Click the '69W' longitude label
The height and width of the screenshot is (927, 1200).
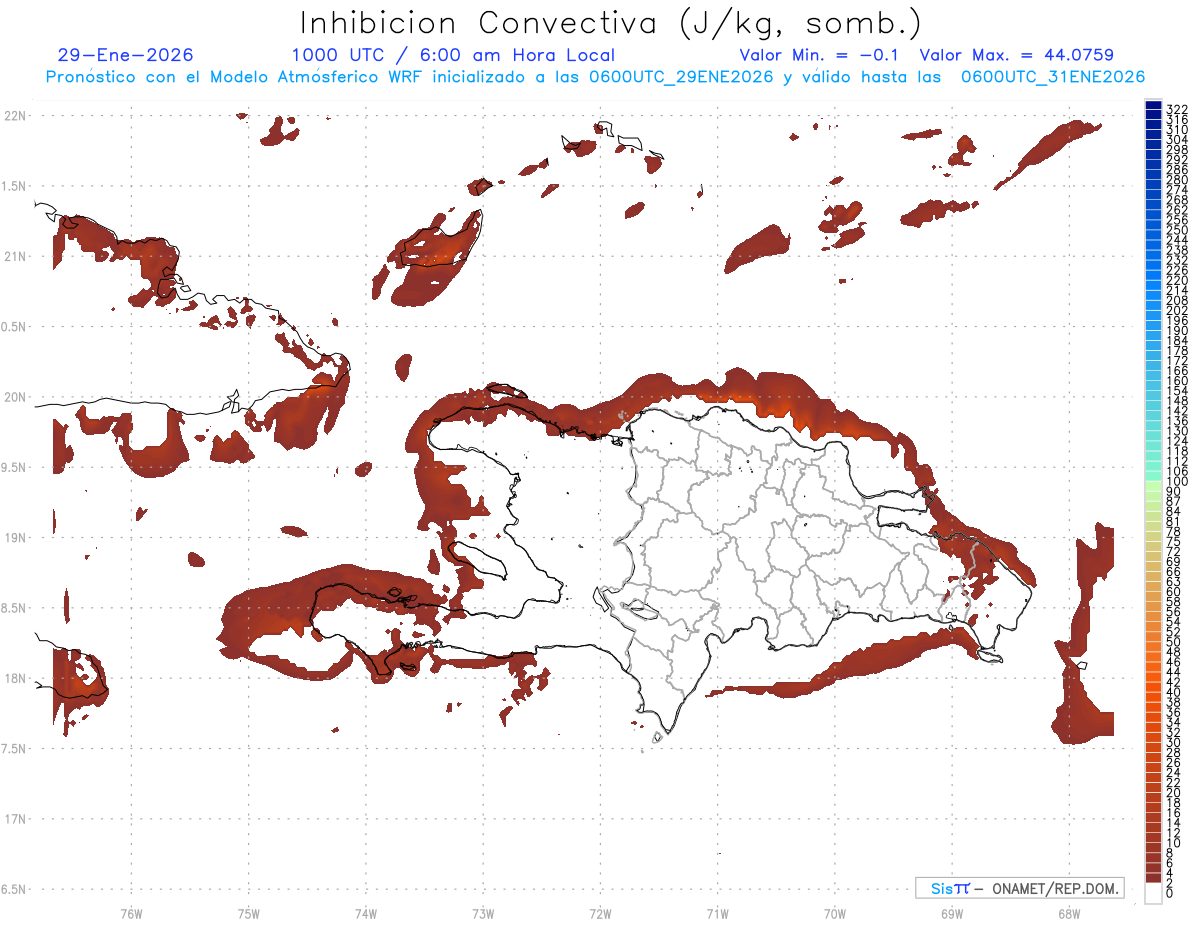click(951, 913)
